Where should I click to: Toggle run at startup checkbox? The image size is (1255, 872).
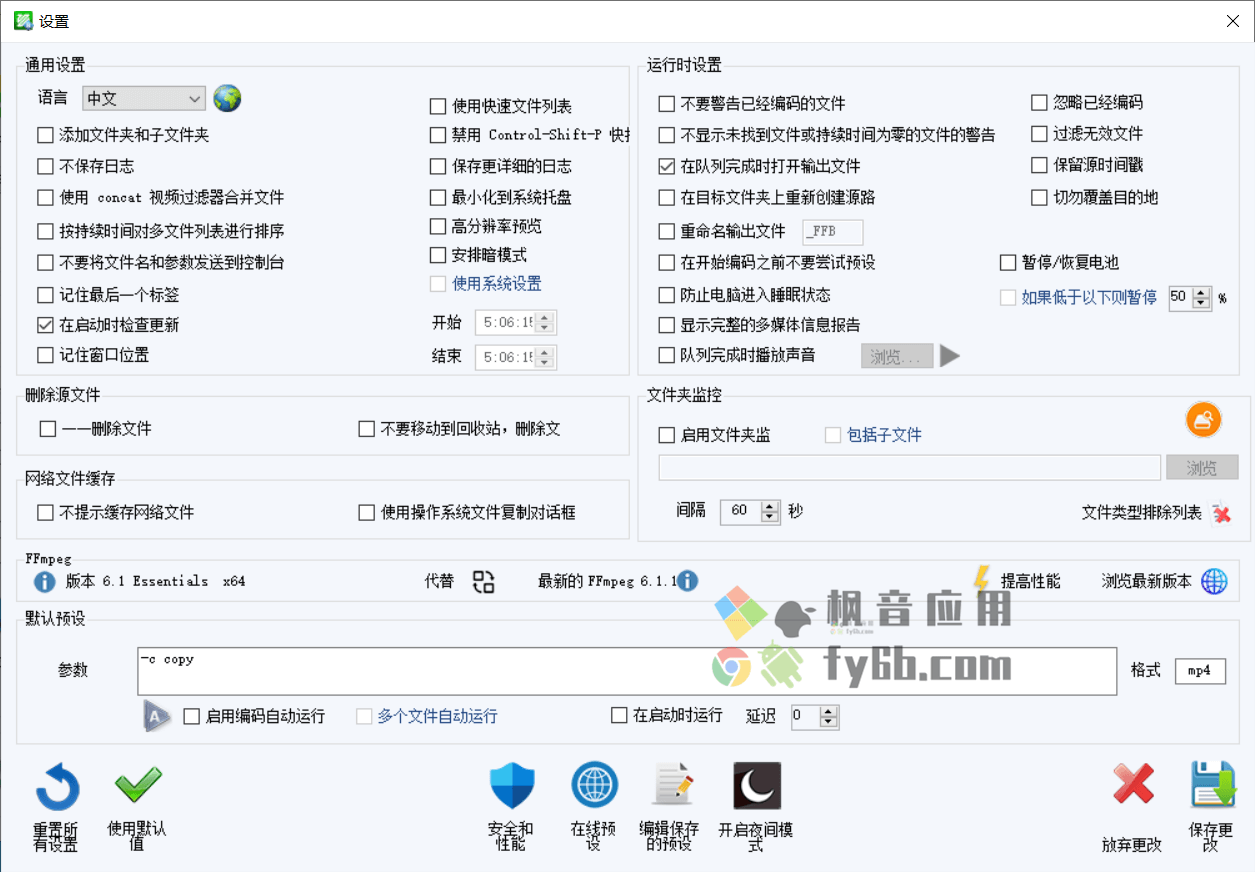619,716
